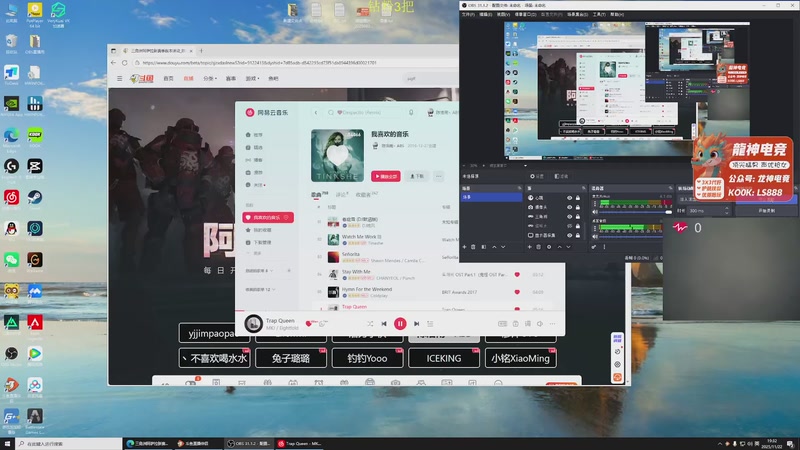Add a scene with OBS scenes plus icon
800x450 pixels.
pos(464,247)
